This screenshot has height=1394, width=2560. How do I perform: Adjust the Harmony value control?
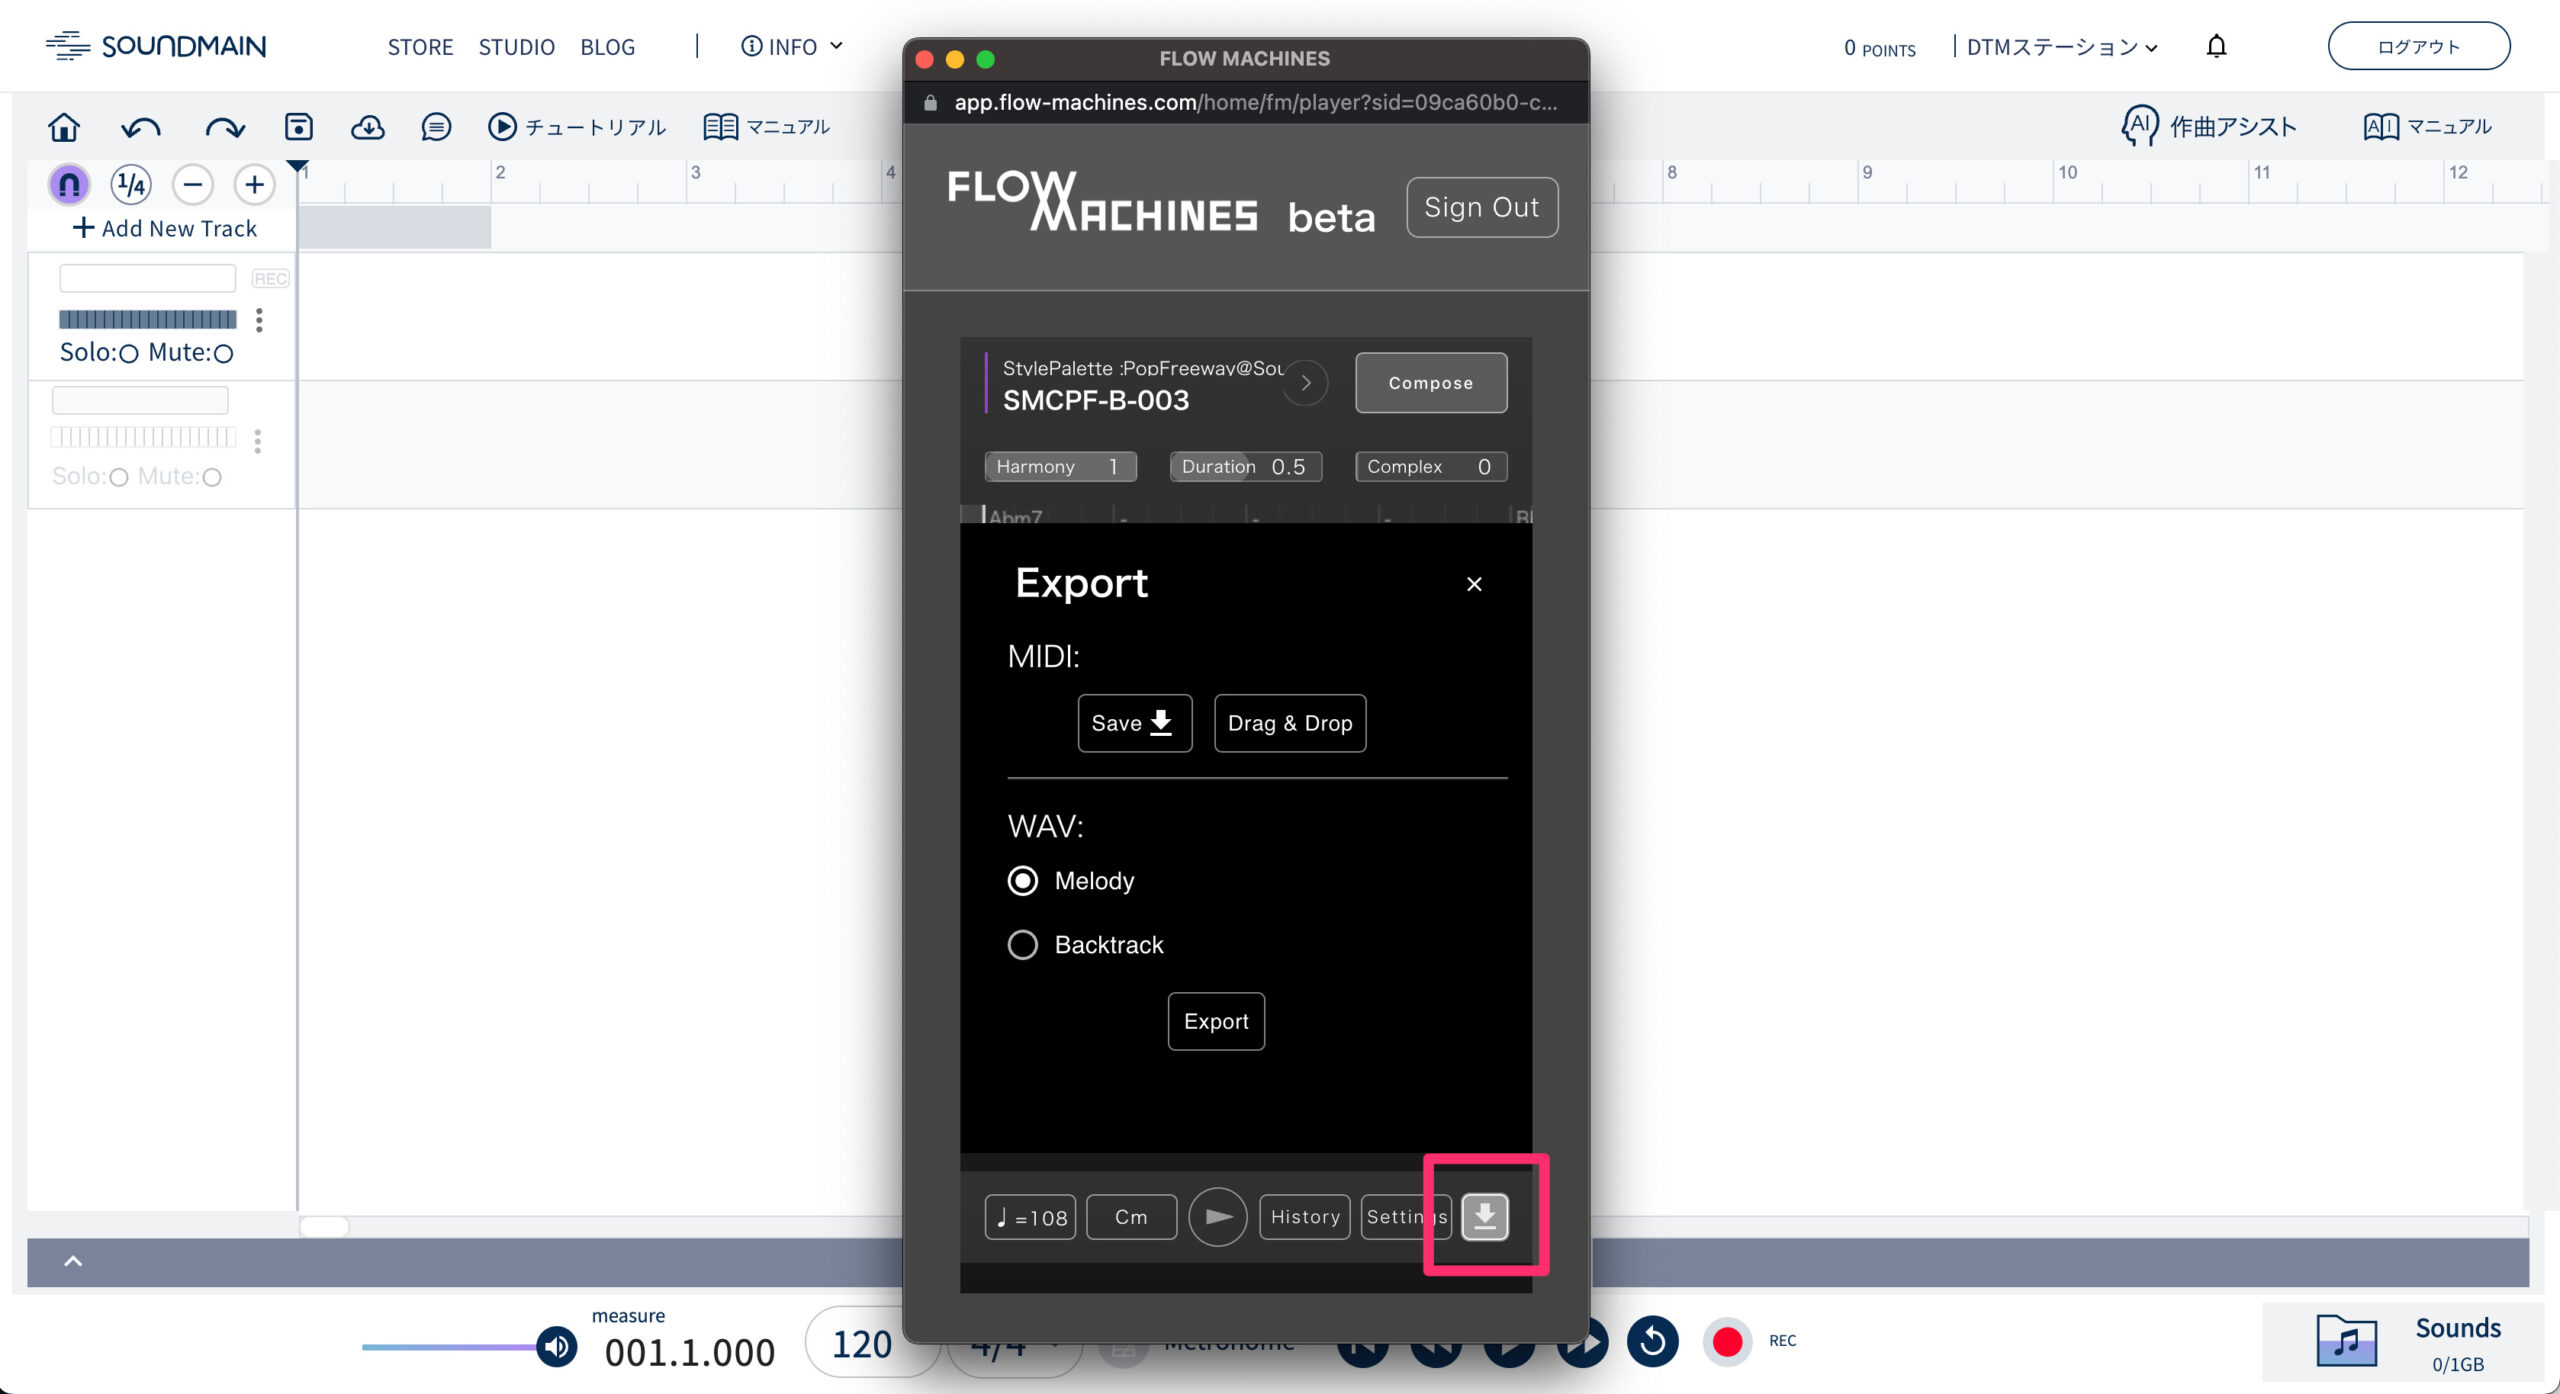click(1060, 467)
